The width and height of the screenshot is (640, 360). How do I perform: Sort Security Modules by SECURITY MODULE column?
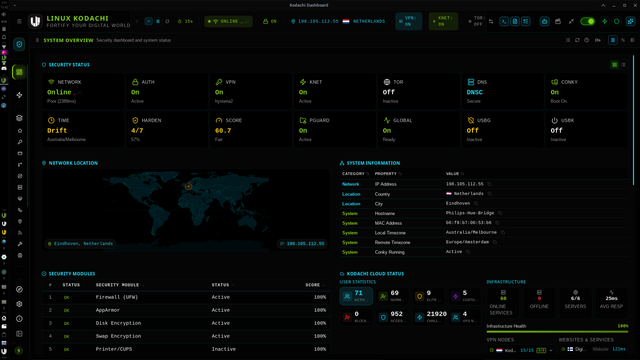click(120, 285)
